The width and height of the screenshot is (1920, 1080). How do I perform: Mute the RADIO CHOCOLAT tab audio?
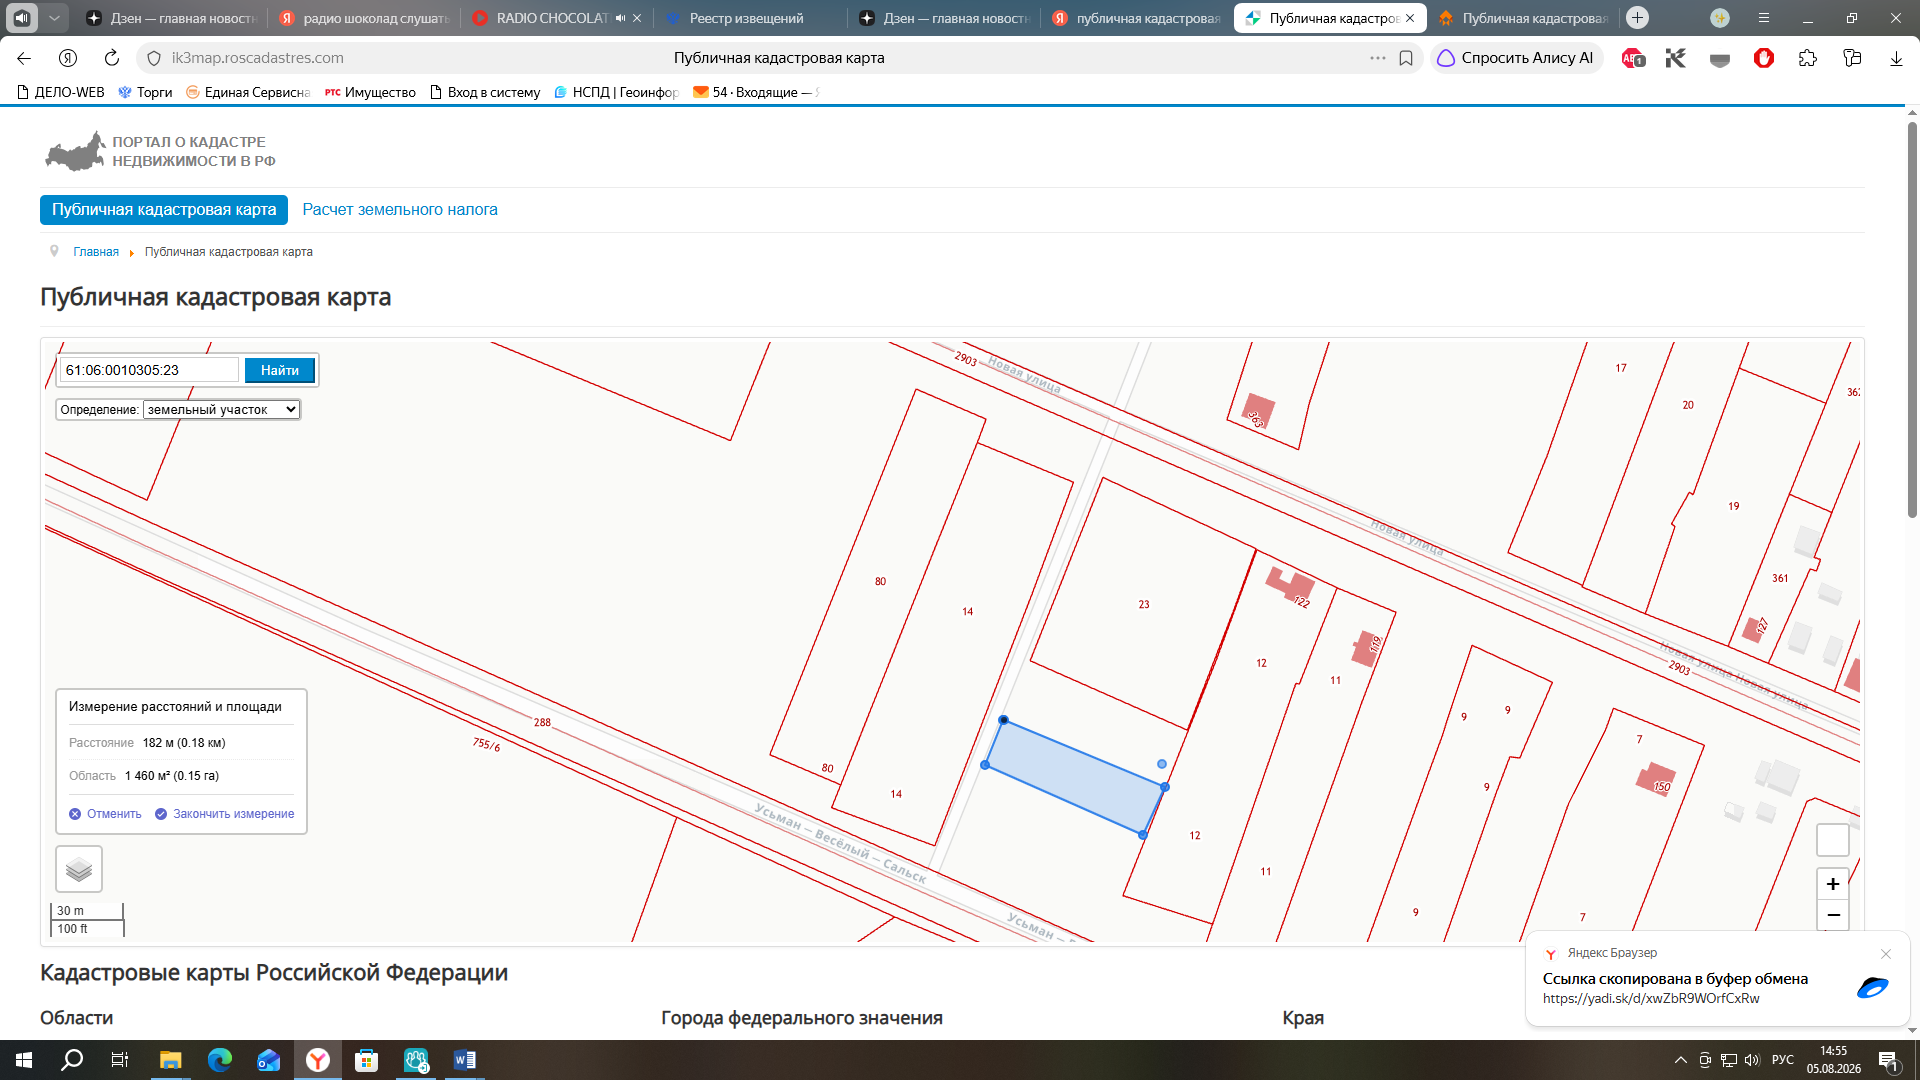click(x=620, y=18)
